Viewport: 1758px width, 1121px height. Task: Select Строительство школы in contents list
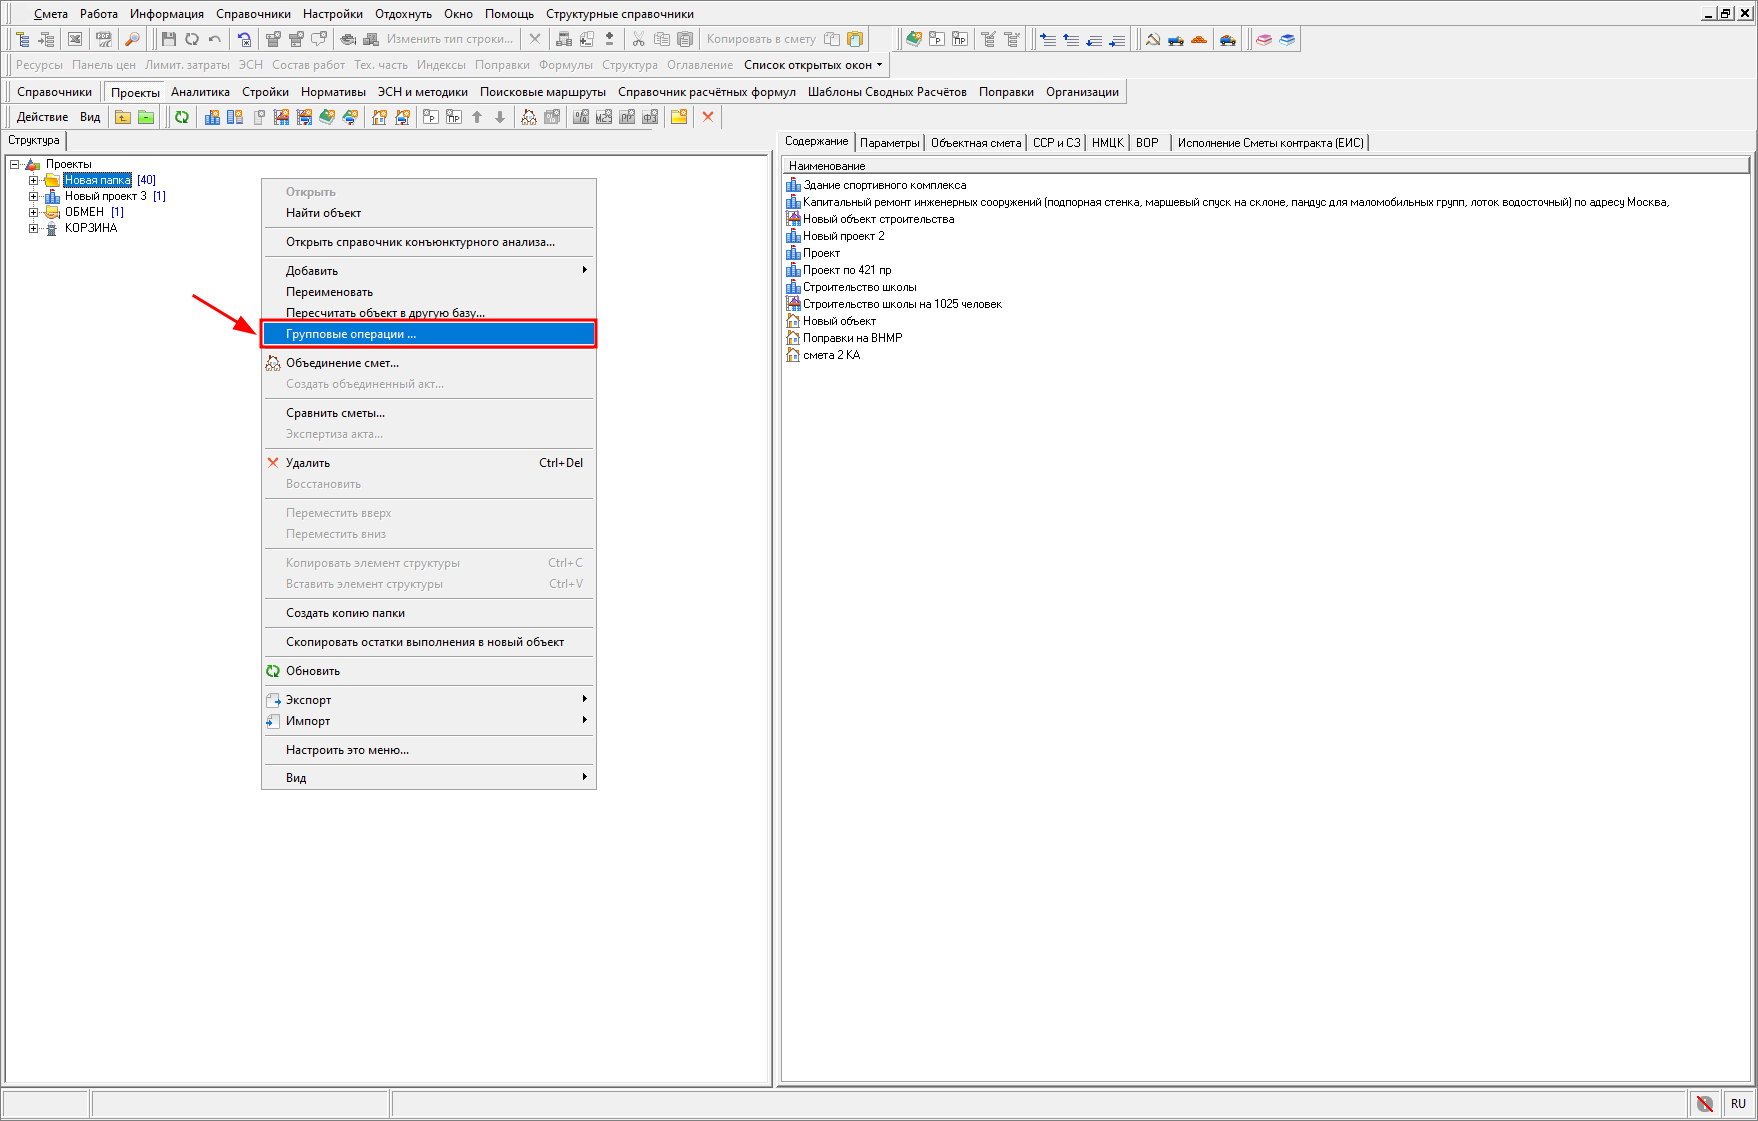tap(859, 287)
